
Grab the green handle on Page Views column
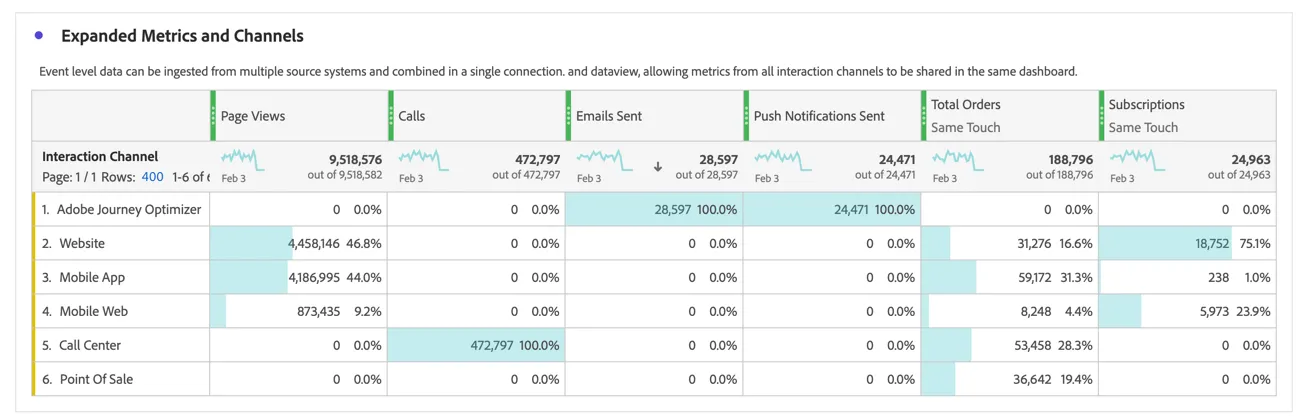[x=213, y=116]
